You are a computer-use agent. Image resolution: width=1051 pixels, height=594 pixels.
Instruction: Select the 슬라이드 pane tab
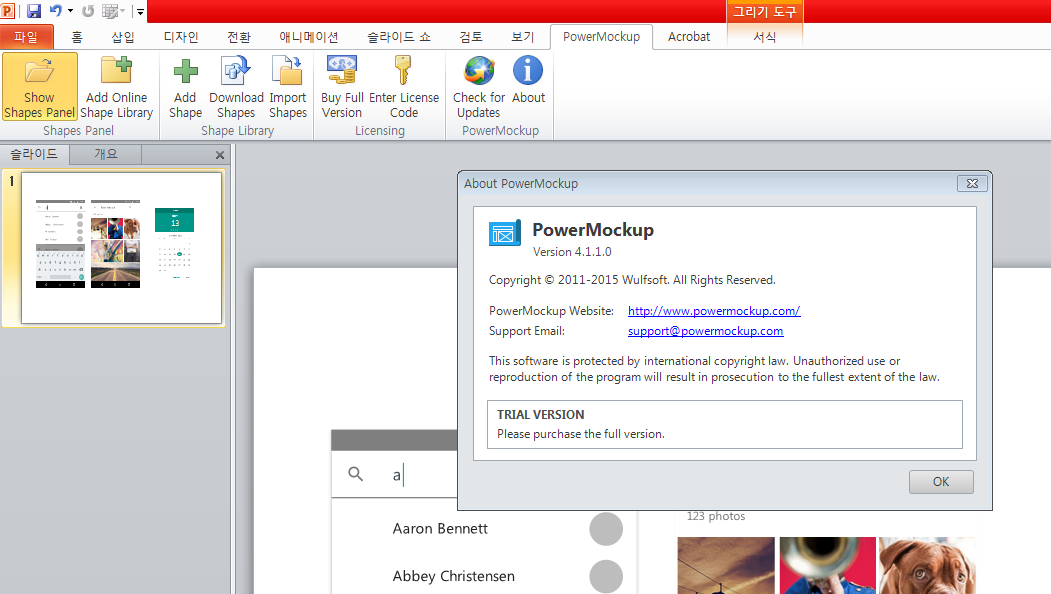(x=34, y=154)
